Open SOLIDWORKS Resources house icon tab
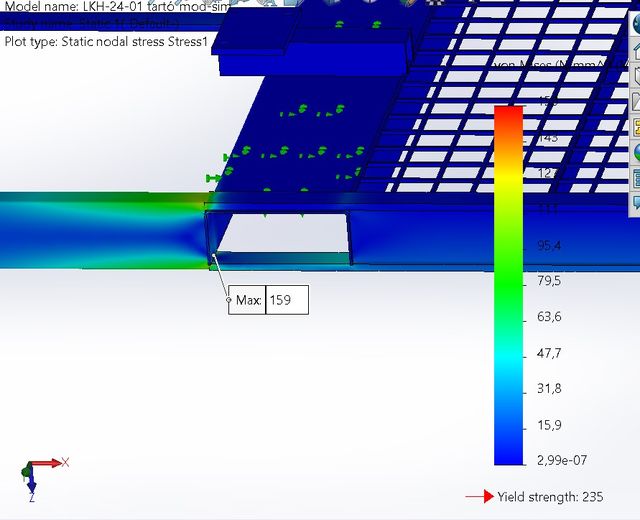The width and height of the screenshot is (640, 520). pyautogui.click(x=635, y=50)
